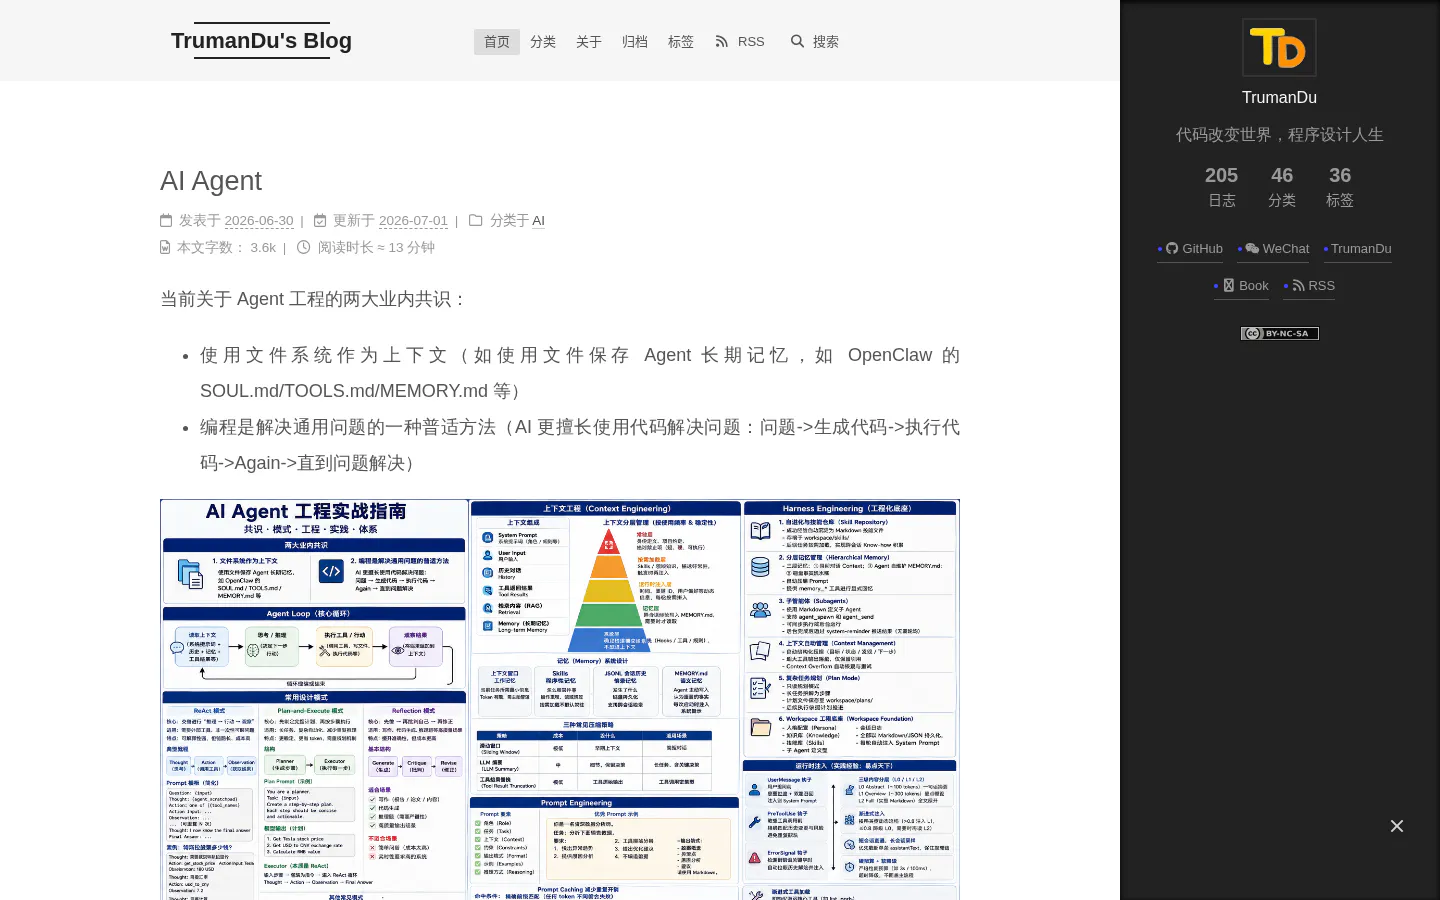The image size is (1440, 900).
Task: Click the CC BY-NC-SA license badge
Action: point(1280,333)
